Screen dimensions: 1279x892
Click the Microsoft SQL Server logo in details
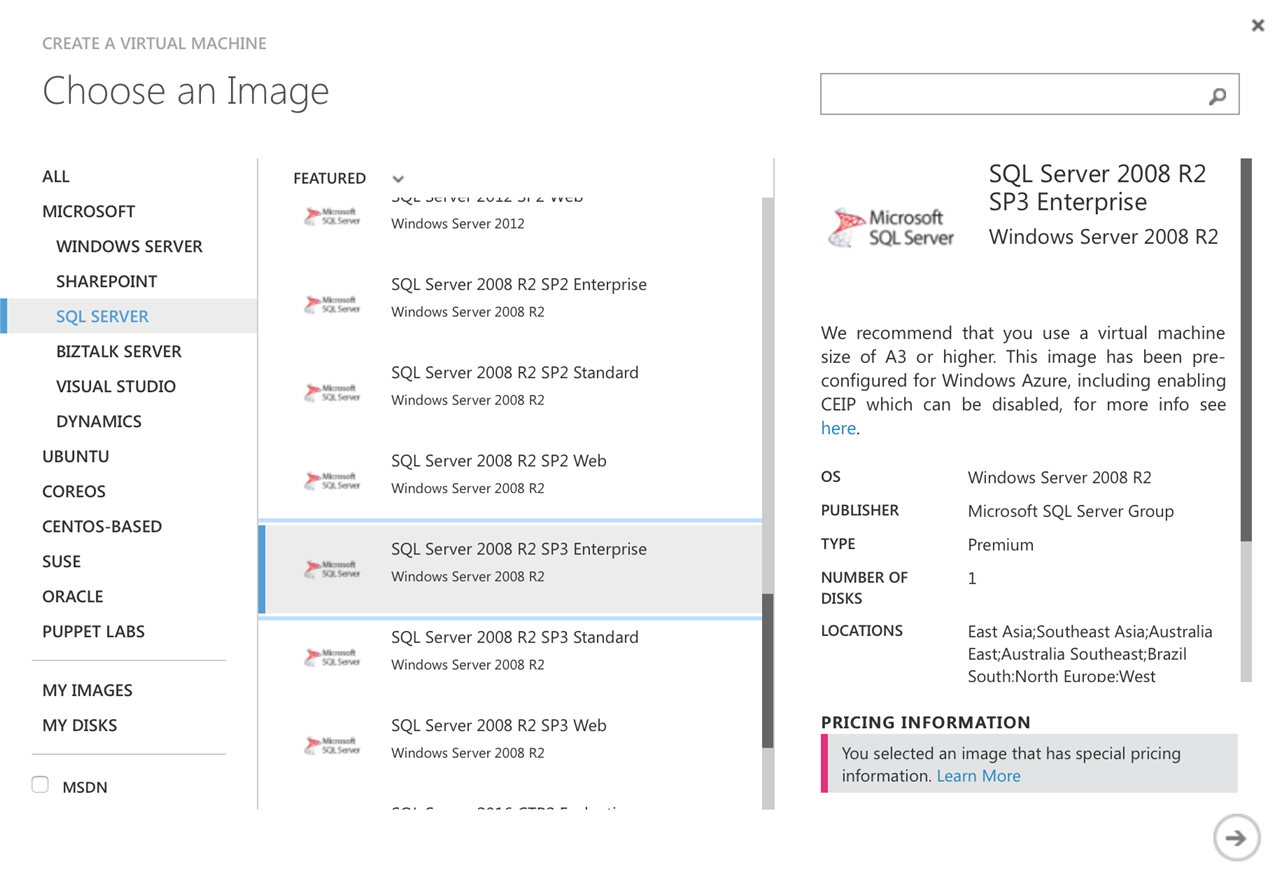click(891, 227)
